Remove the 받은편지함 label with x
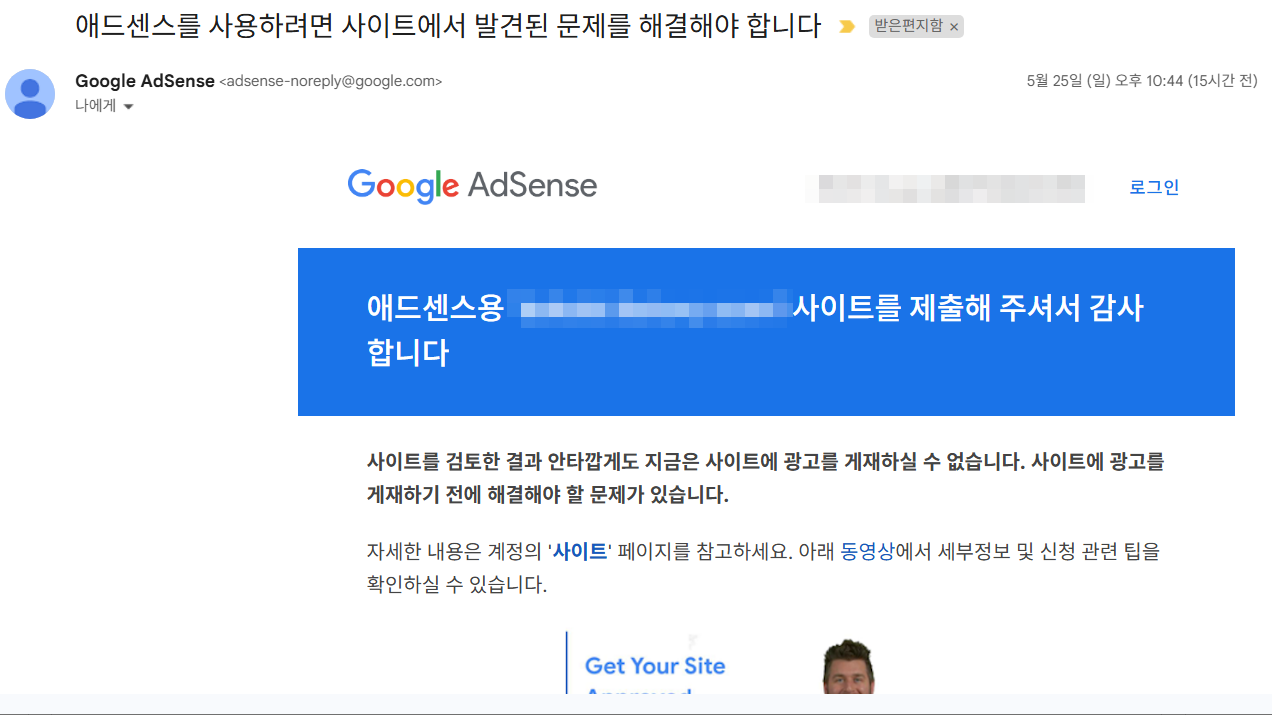Image resolution: width=1272 pixels, height=715 pixels. pos(954,27)
